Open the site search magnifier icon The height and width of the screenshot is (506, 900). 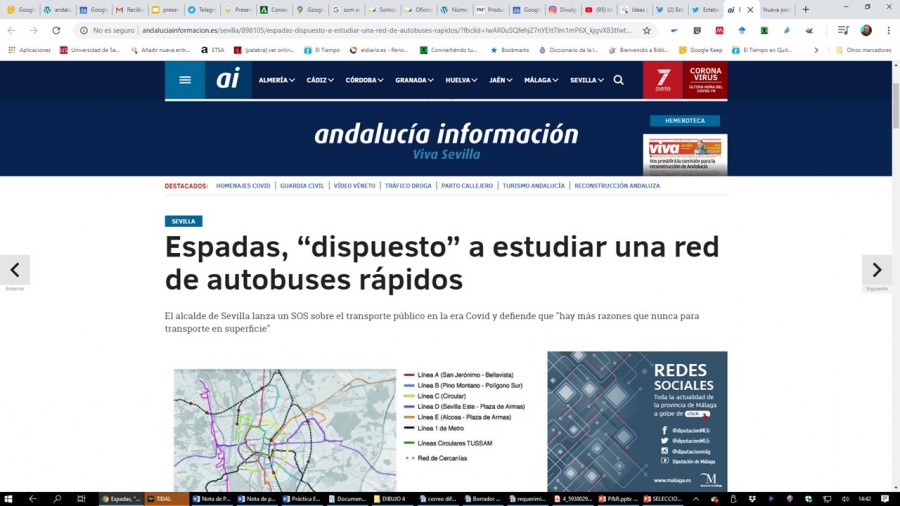coord(618,80)
